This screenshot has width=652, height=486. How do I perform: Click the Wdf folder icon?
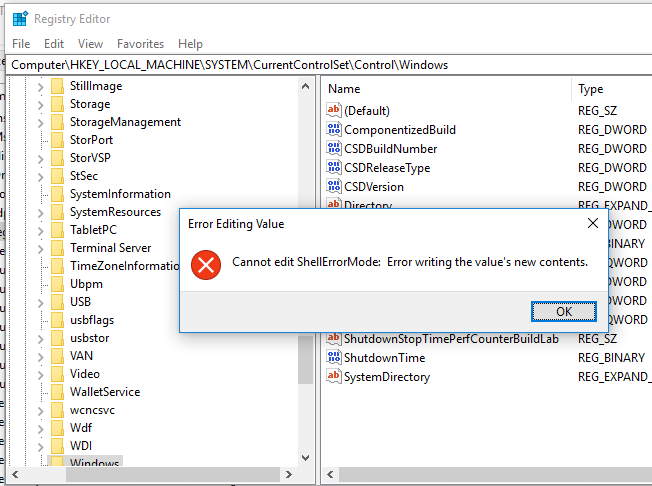click(57, 428)
